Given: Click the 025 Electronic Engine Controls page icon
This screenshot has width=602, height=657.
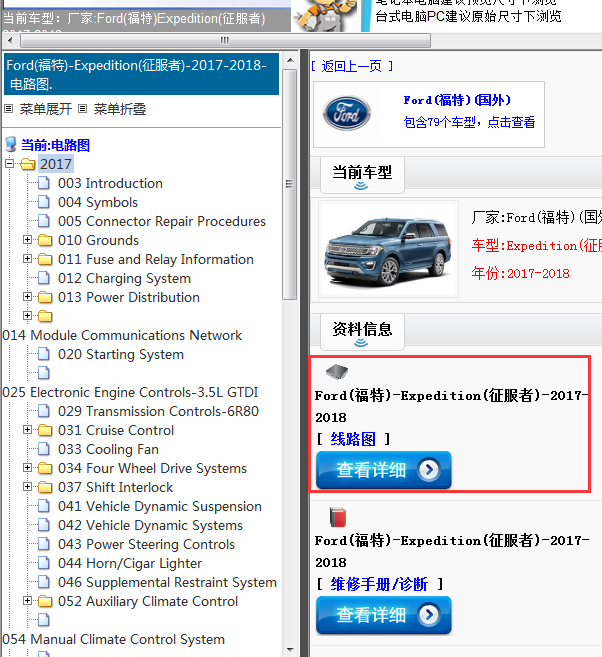Looking at the screenshot, I should (x=44, y=373).
